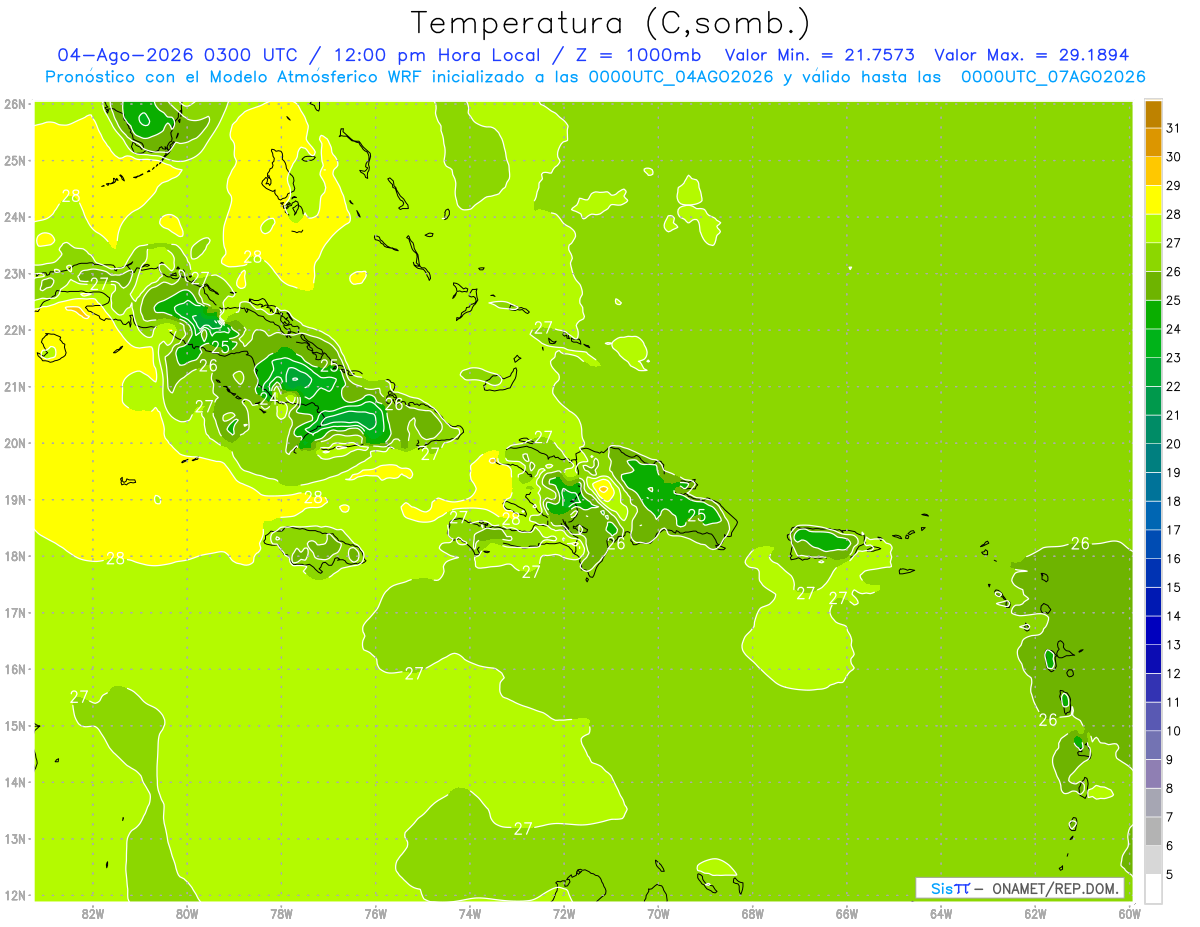This screenshot has width=1200, height=927.
Task: Pick the yellow scale segment between 28 and 29
Action: pyautogui.click(x=1153, y=200)
